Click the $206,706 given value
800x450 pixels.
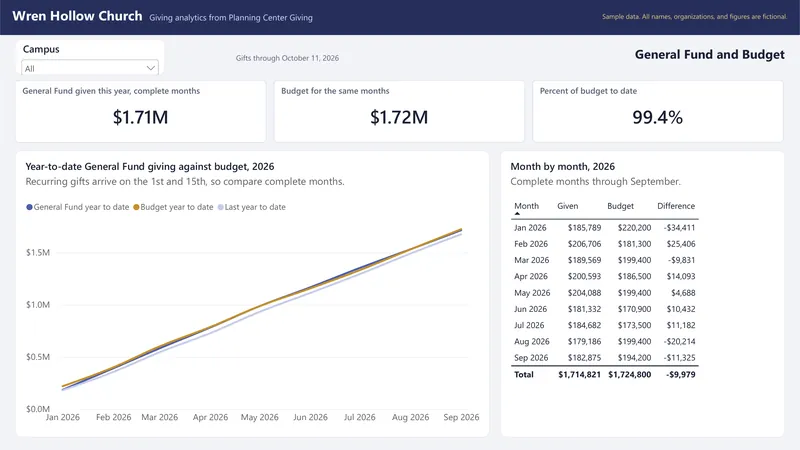coord(584,244)
